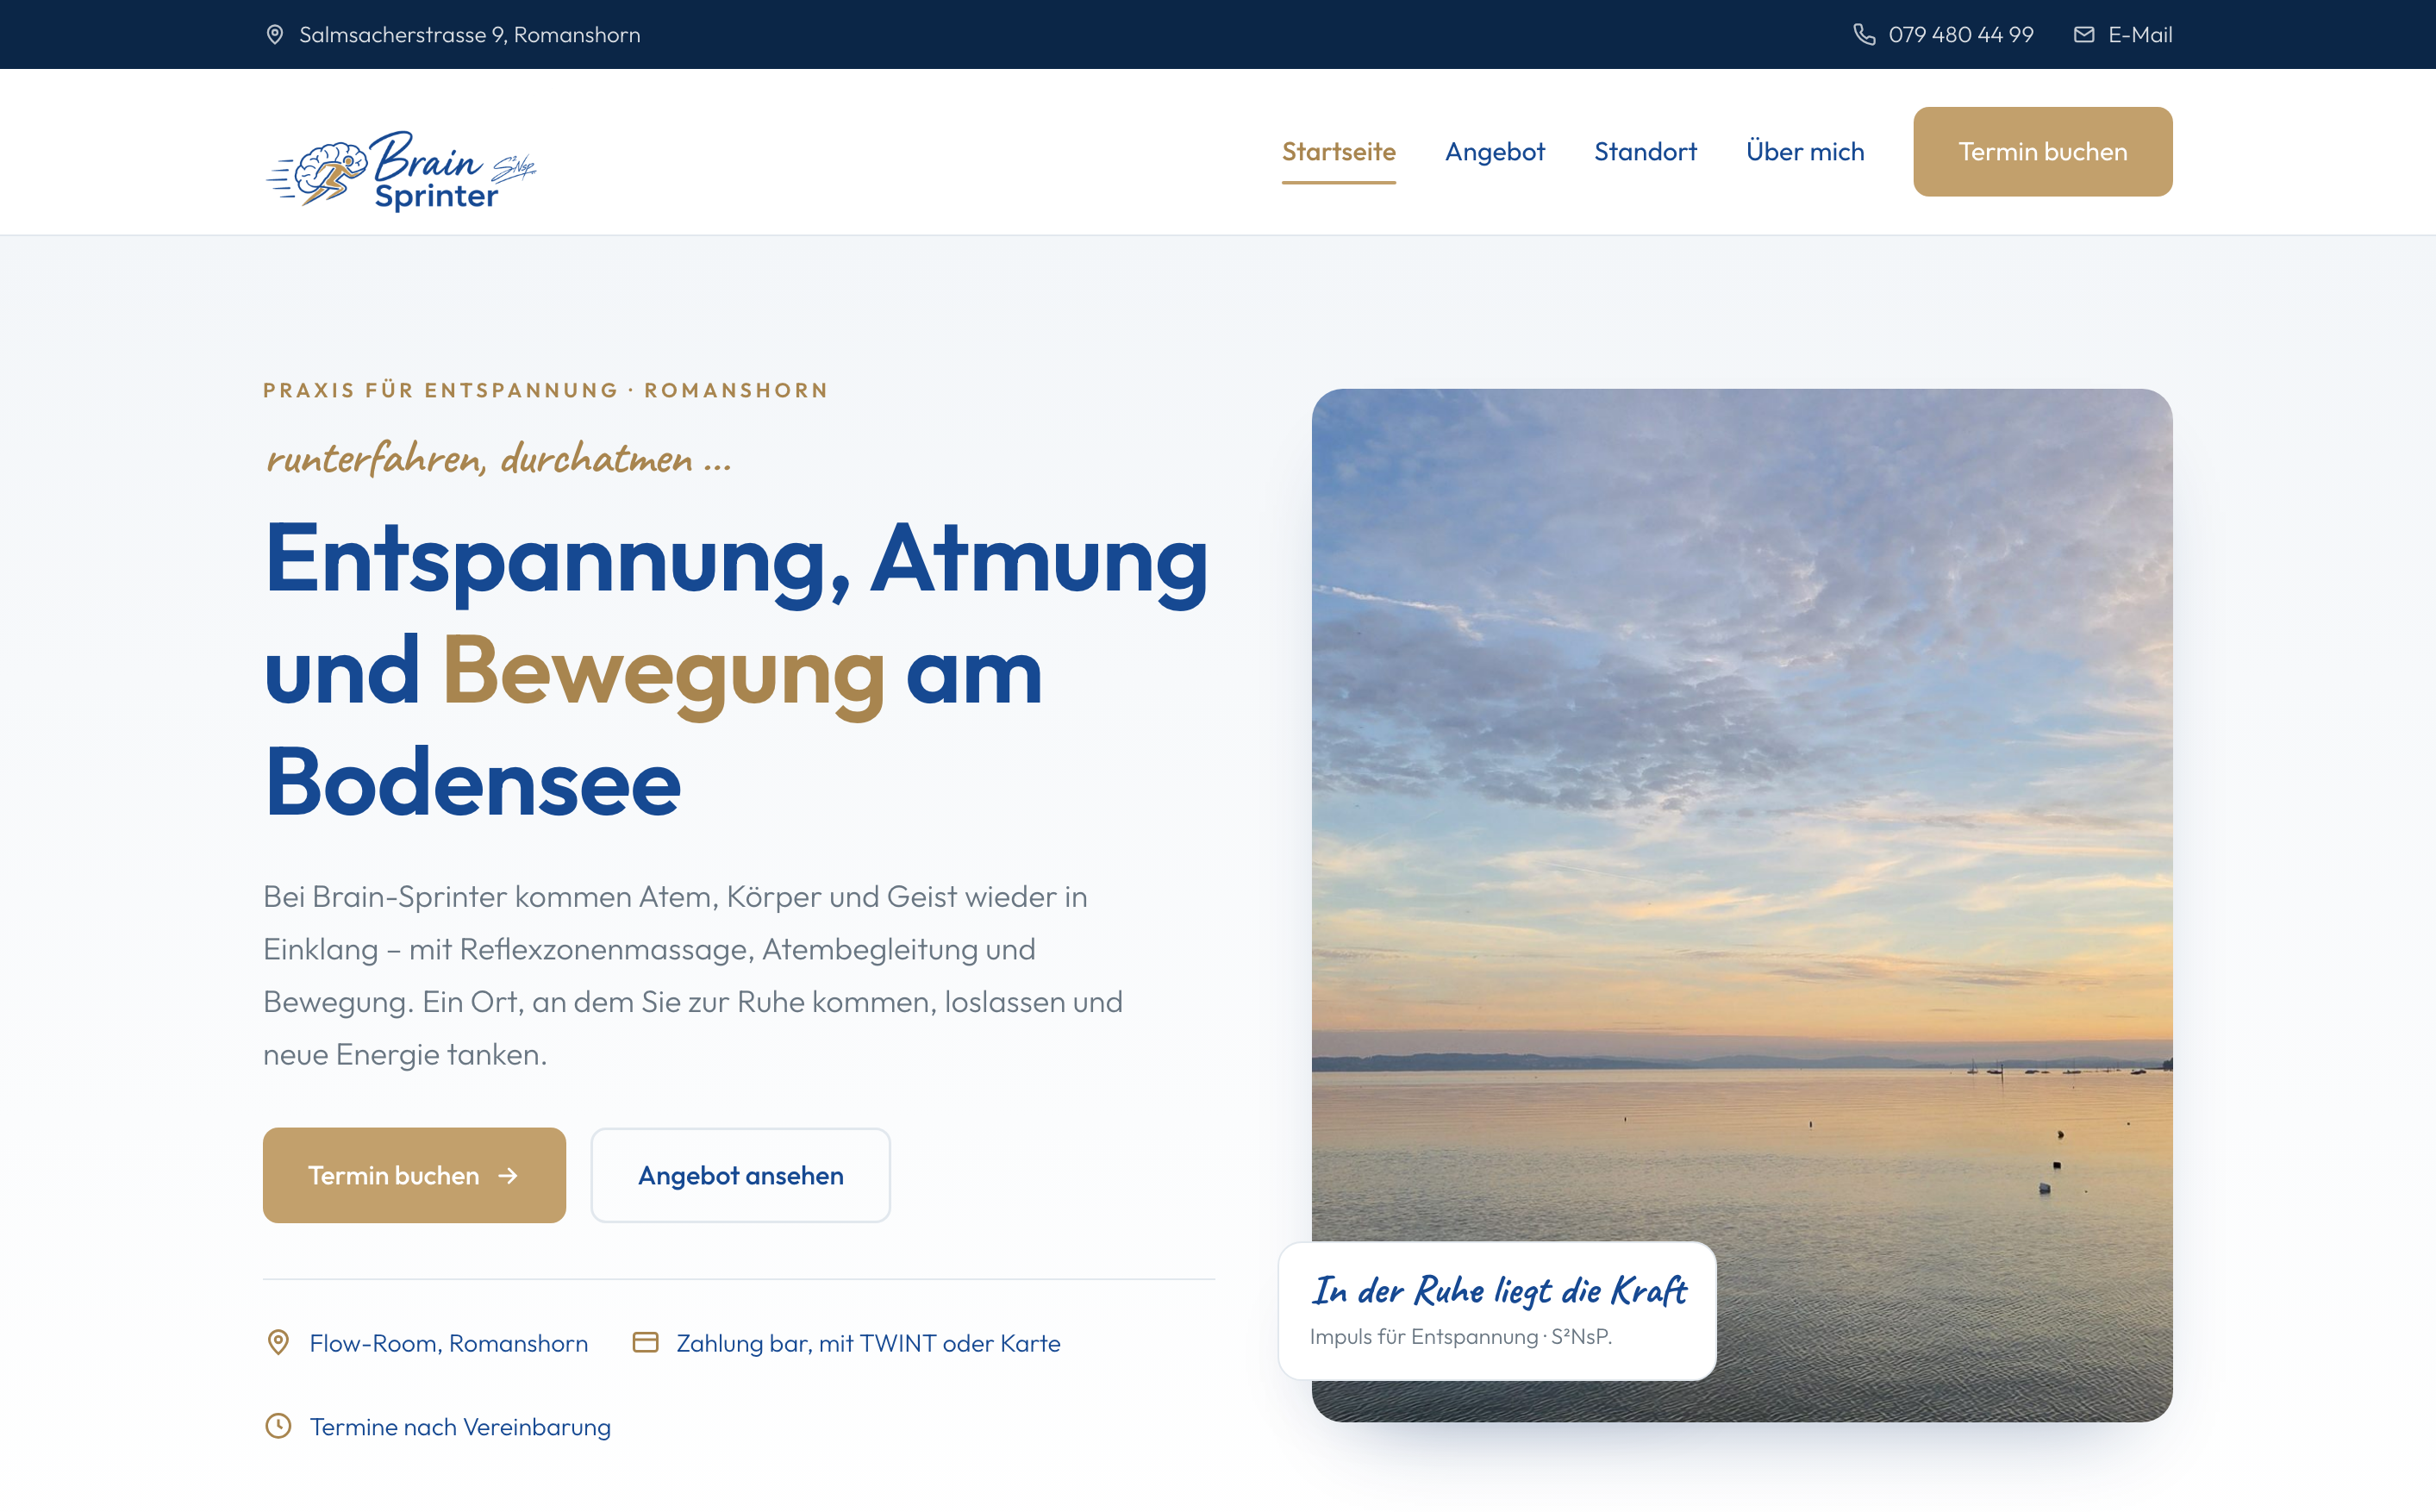Click the text Termine nach Vereinbarung
The width and height of the screenshot is (2436, 1512).
click(460, 1427)
